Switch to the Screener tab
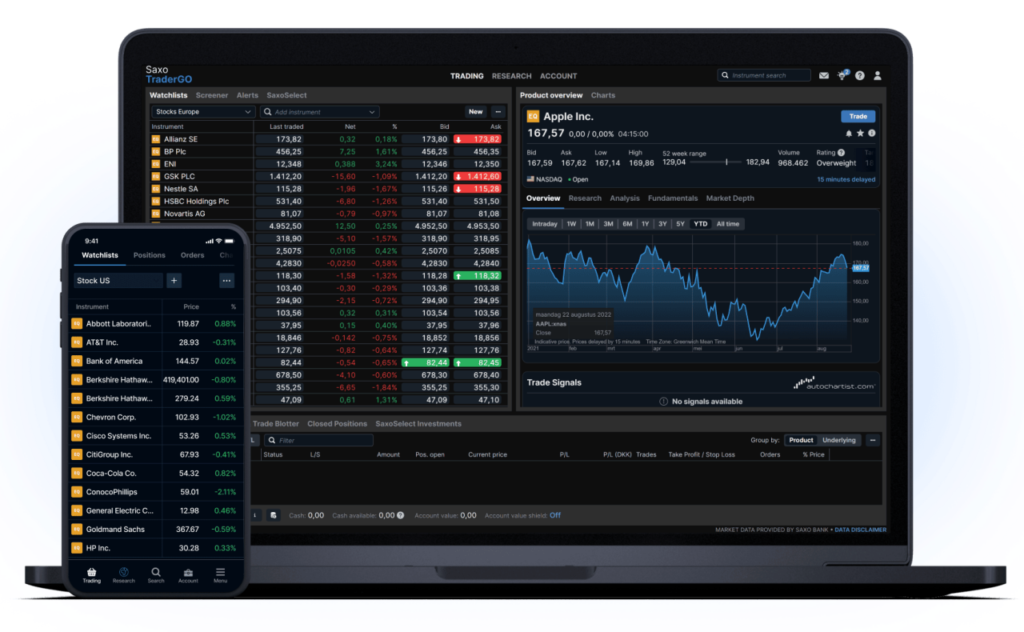 [x=212, y=95]
